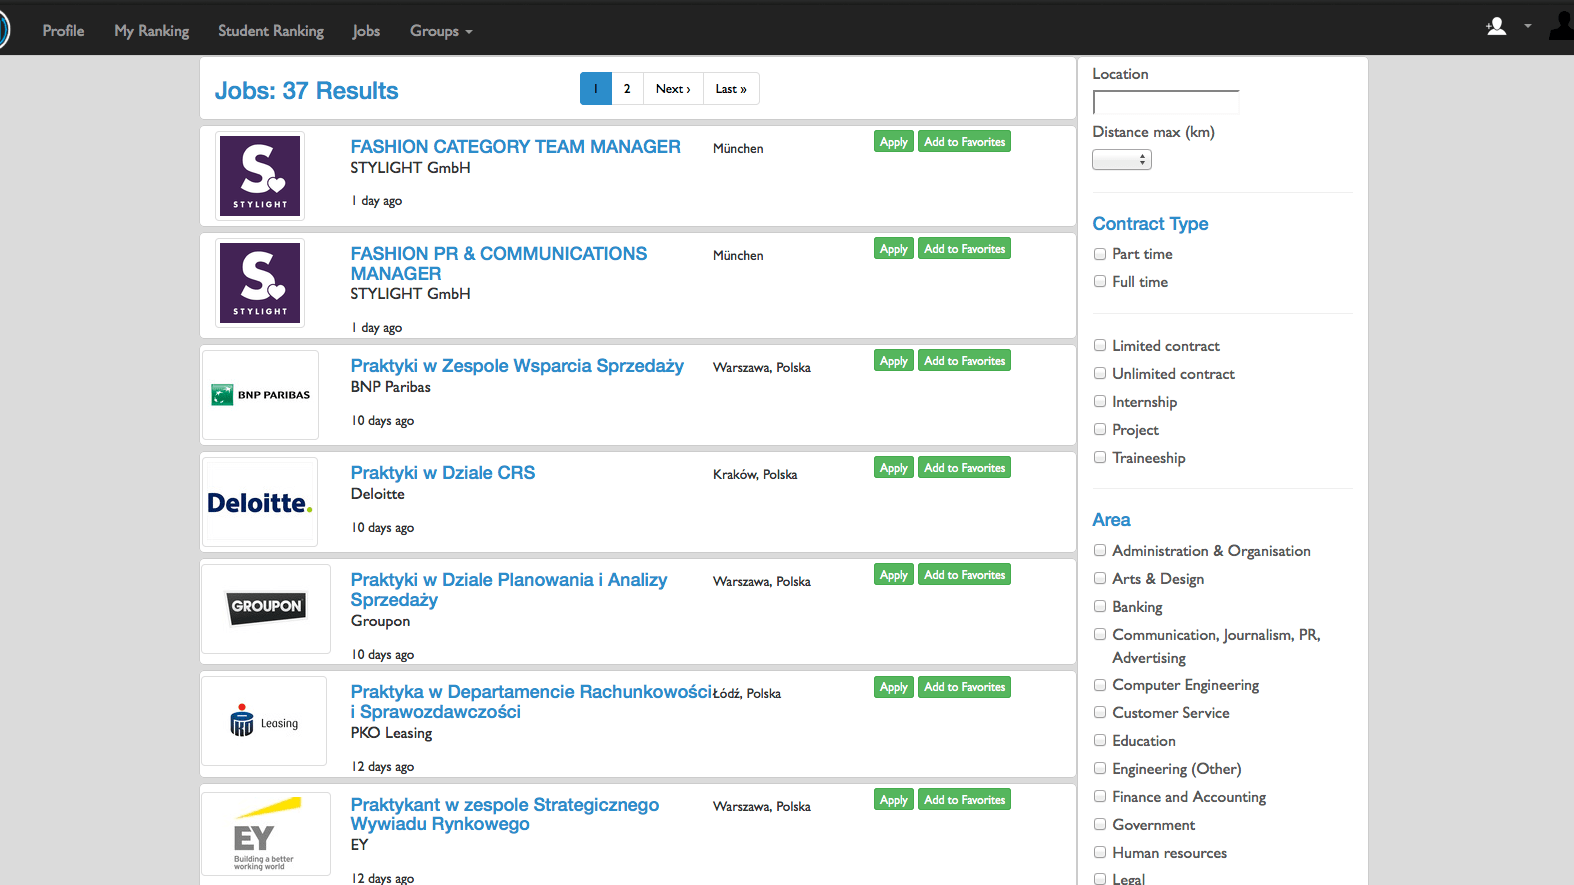Apply to Praktyki w Dziale CRS job
The image size is (1574, 885).
893,468
